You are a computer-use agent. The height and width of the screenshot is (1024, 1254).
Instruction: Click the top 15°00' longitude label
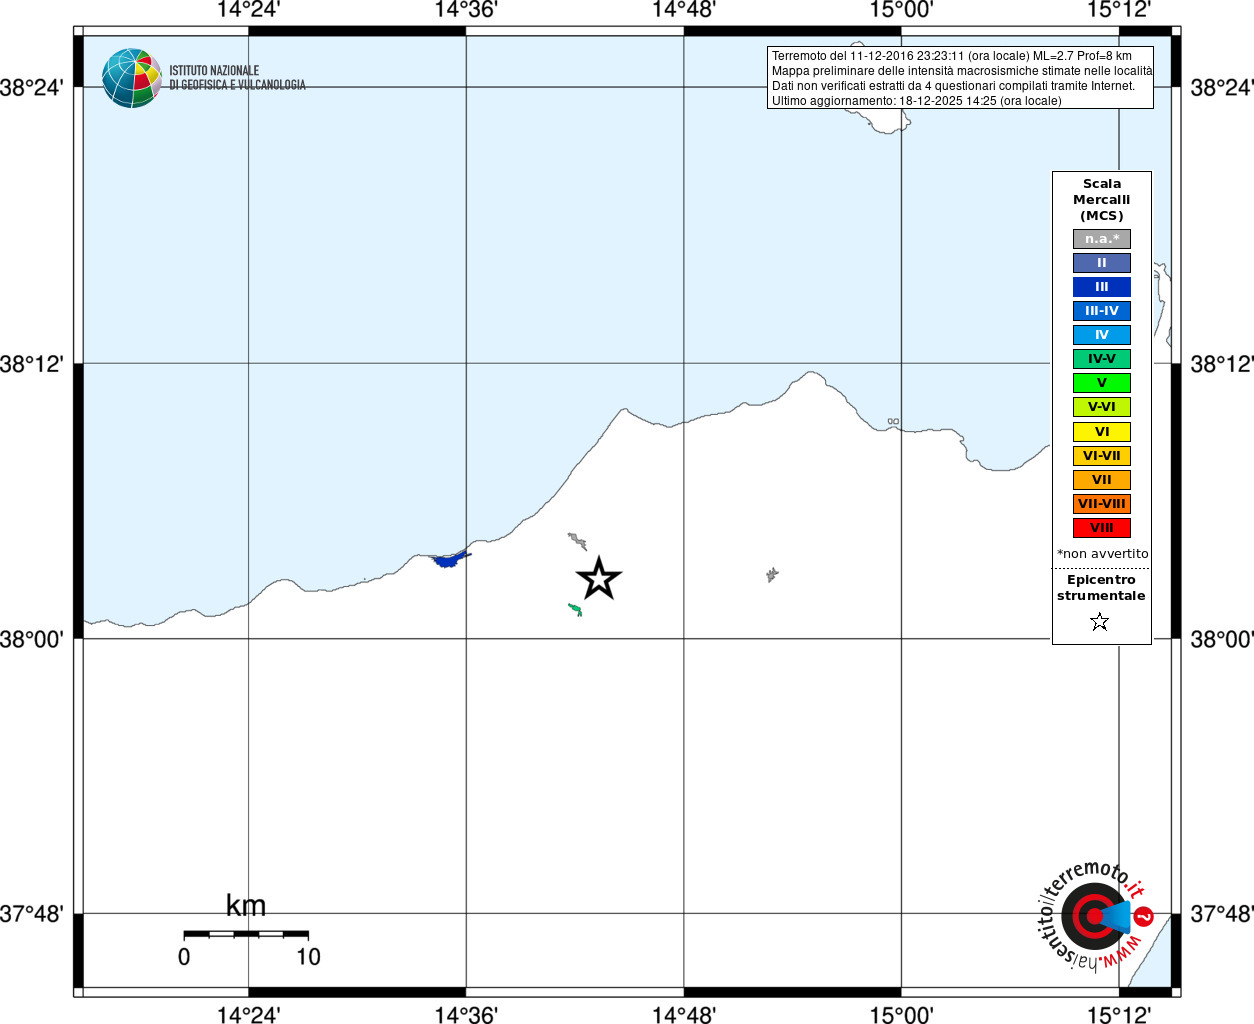pos(901,10)
